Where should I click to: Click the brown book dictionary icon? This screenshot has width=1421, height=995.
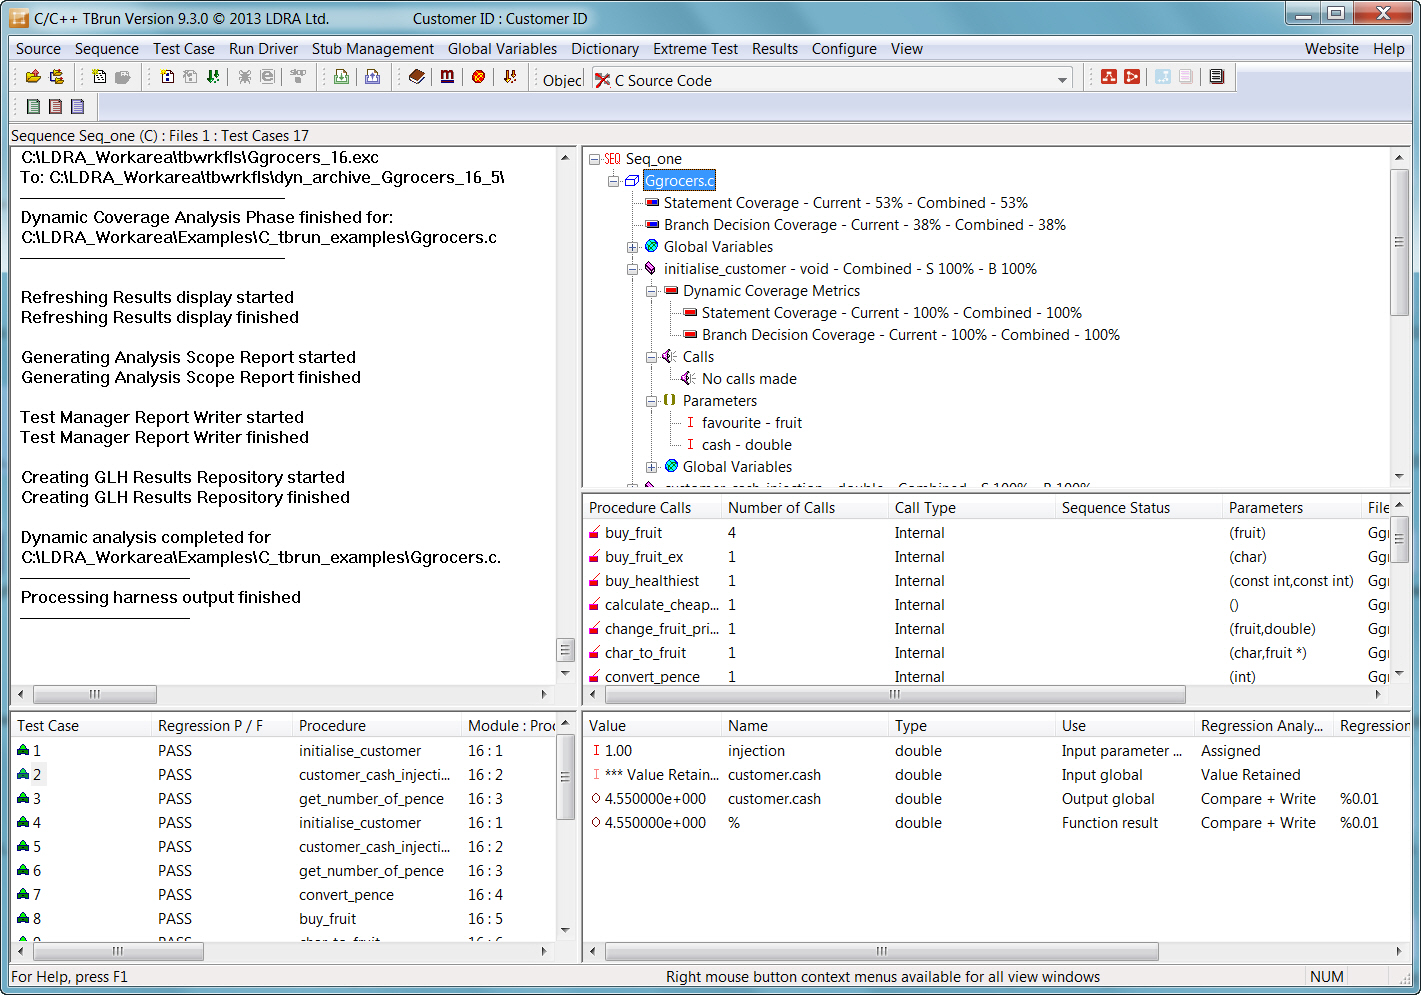click(x=417, y=77)
